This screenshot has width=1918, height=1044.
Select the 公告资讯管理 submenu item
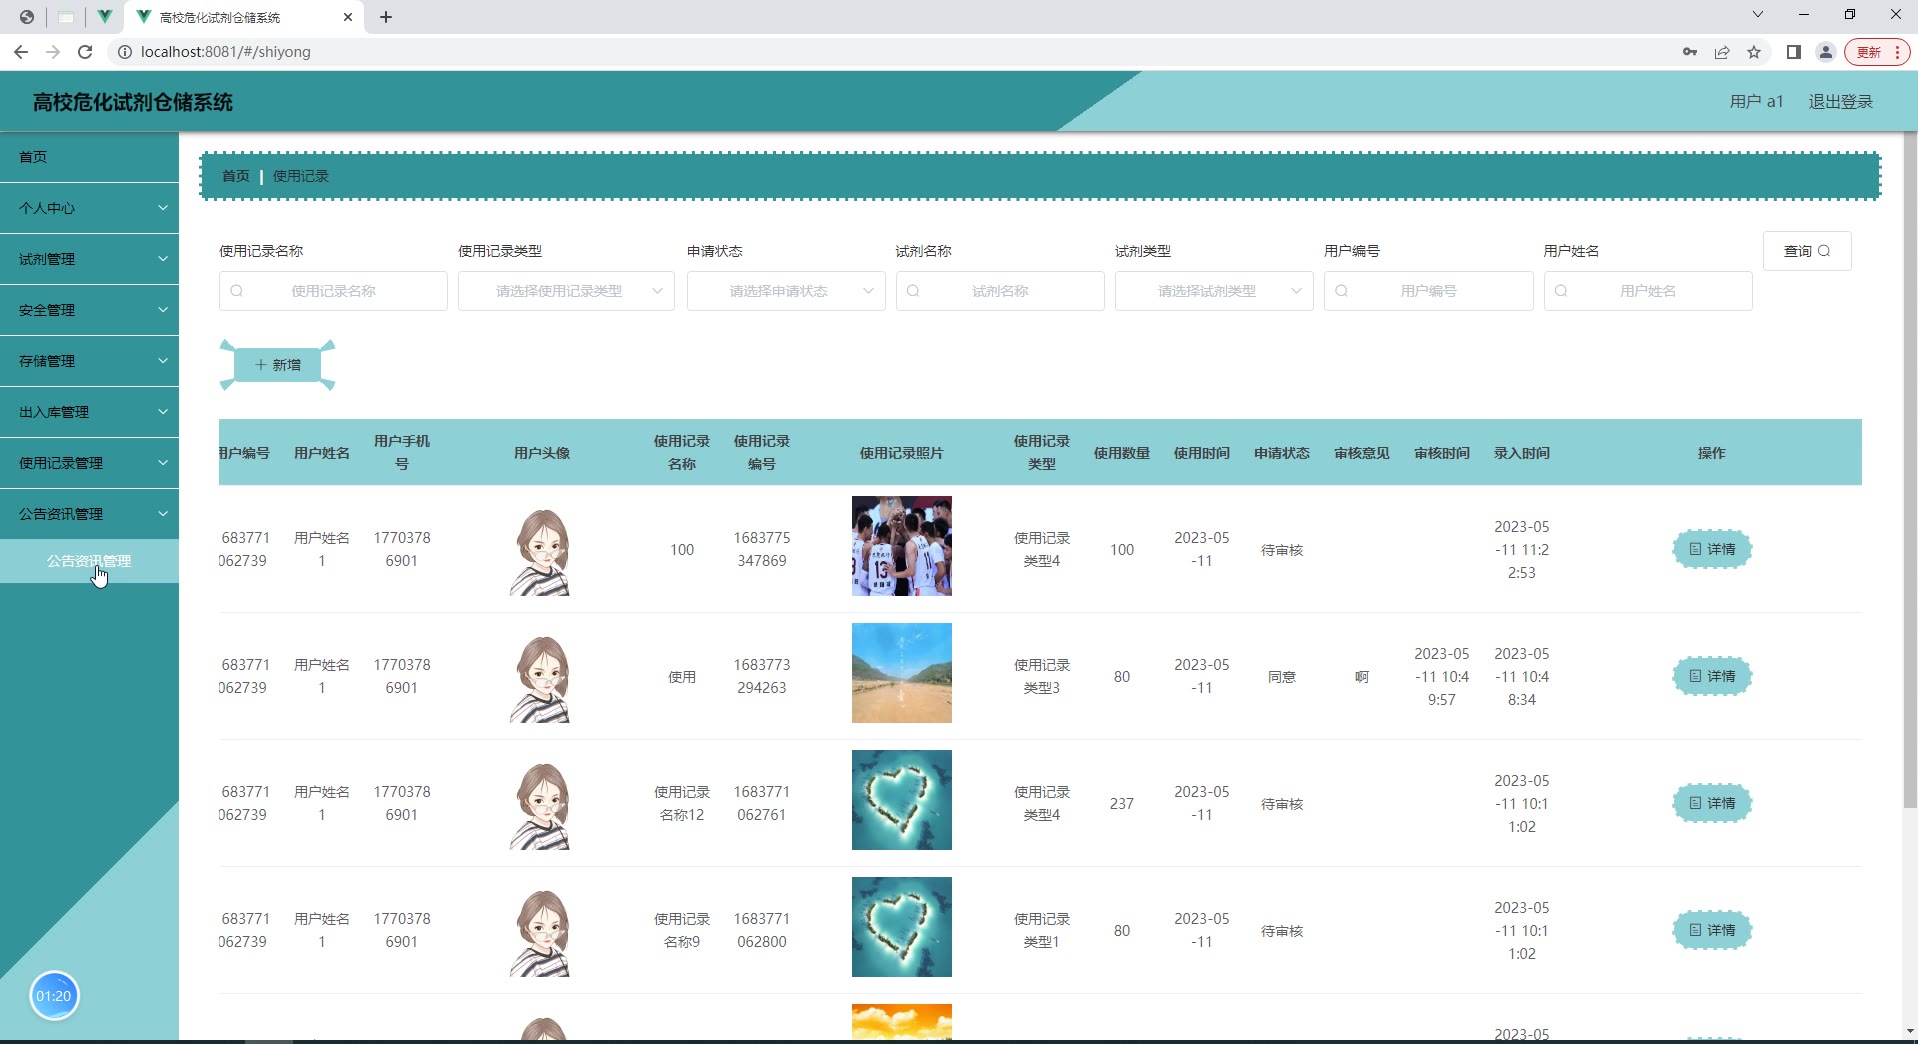pyautogui.click(x=89, y=561)
